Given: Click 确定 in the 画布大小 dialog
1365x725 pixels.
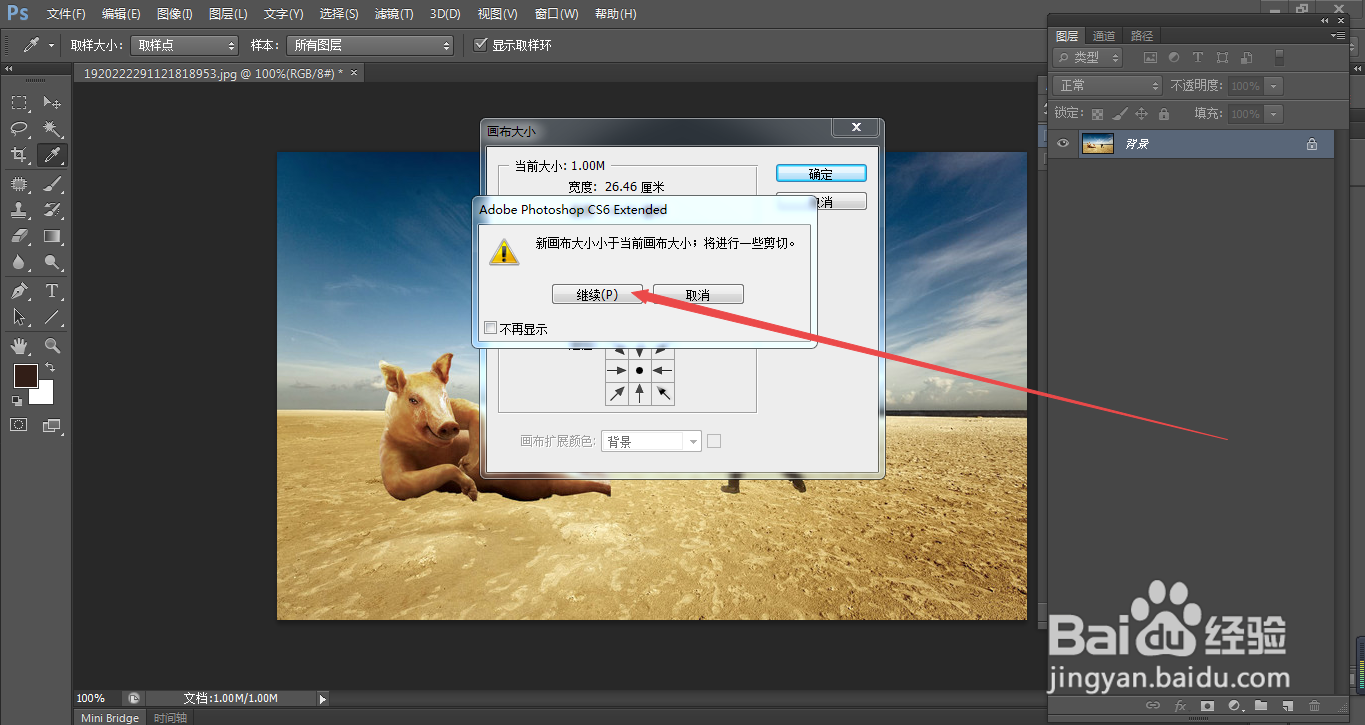Looking at the screenshot, I should [x=821, y=174].
